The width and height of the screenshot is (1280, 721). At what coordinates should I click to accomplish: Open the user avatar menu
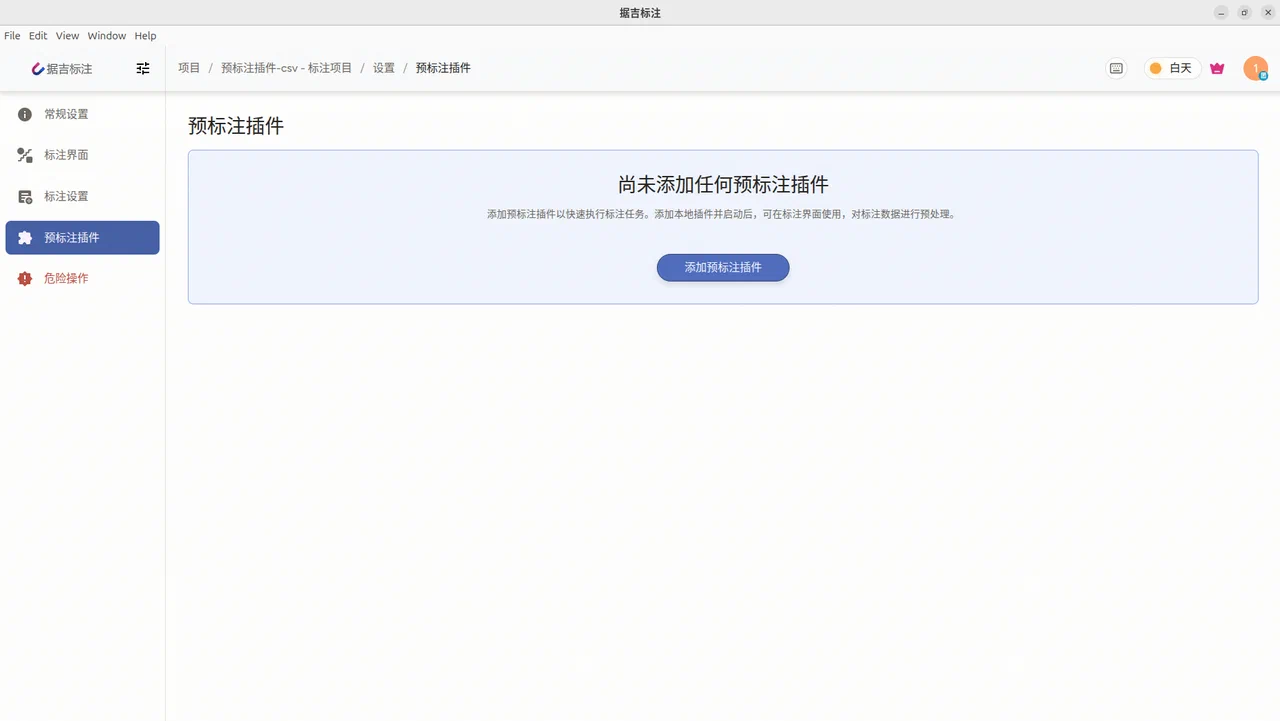1255,69
